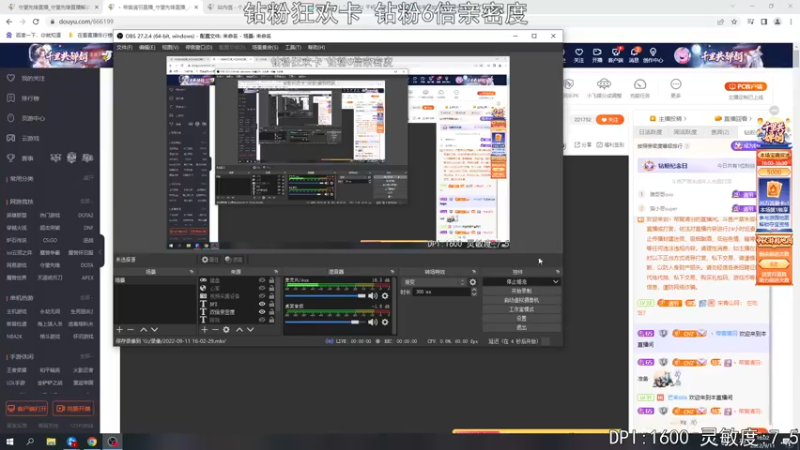The height and width of the screenshot is (450, 800).
Task: Open OBS 设置 button in controls
Action: point(521,318)
